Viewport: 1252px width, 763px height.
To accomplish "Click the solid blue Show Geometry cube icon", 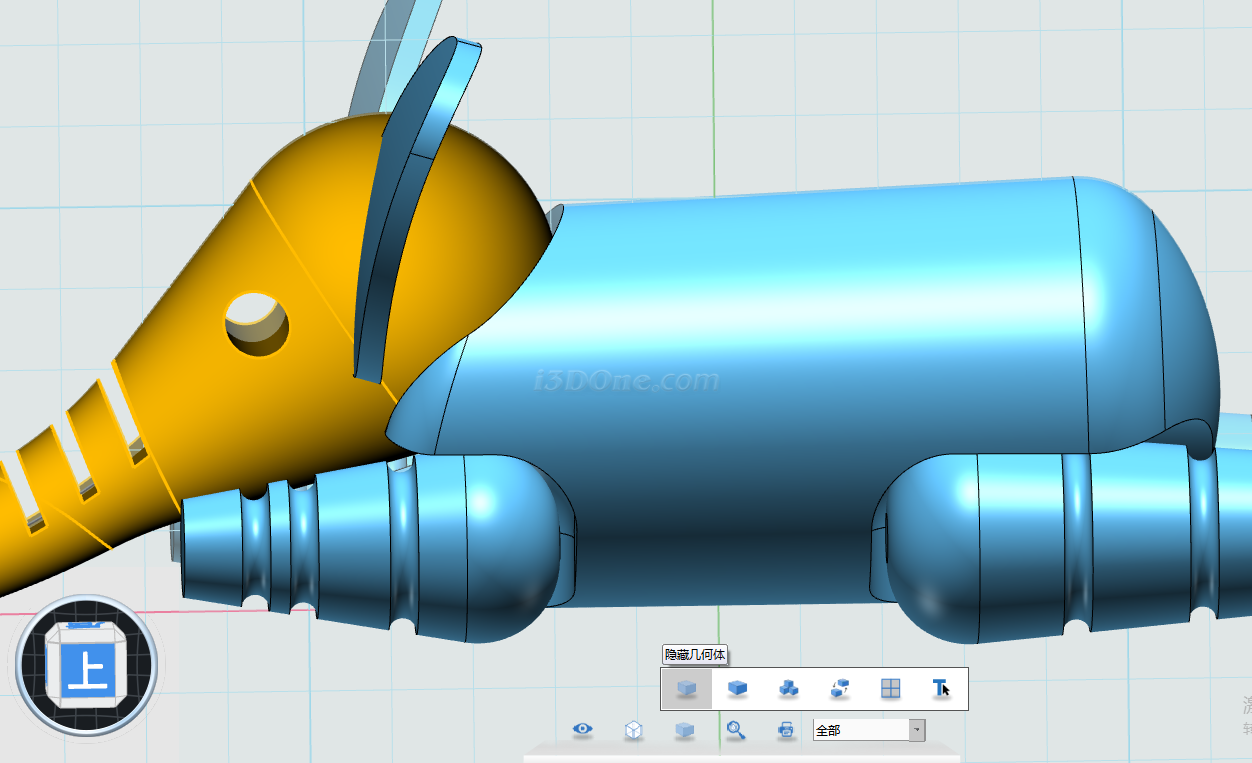I will coord(738,688).
